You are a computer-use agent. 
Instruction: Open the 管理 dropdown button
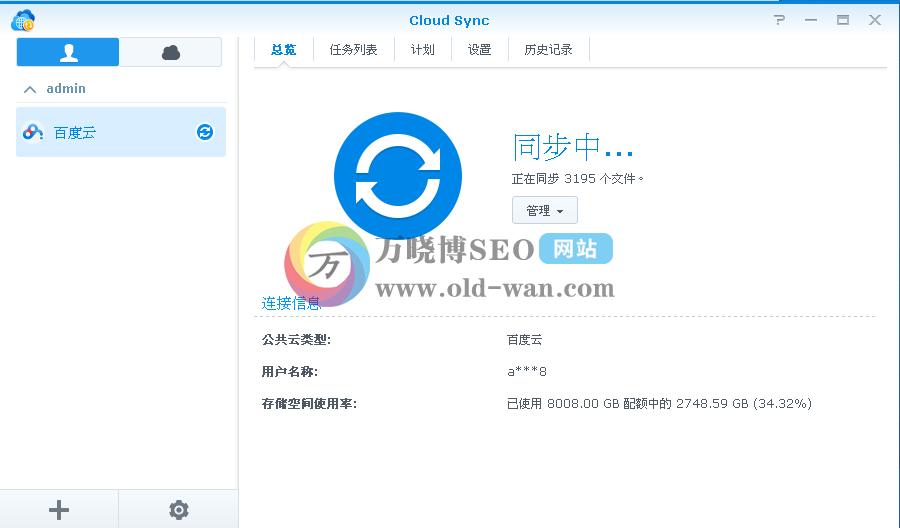tap(545, 210)
